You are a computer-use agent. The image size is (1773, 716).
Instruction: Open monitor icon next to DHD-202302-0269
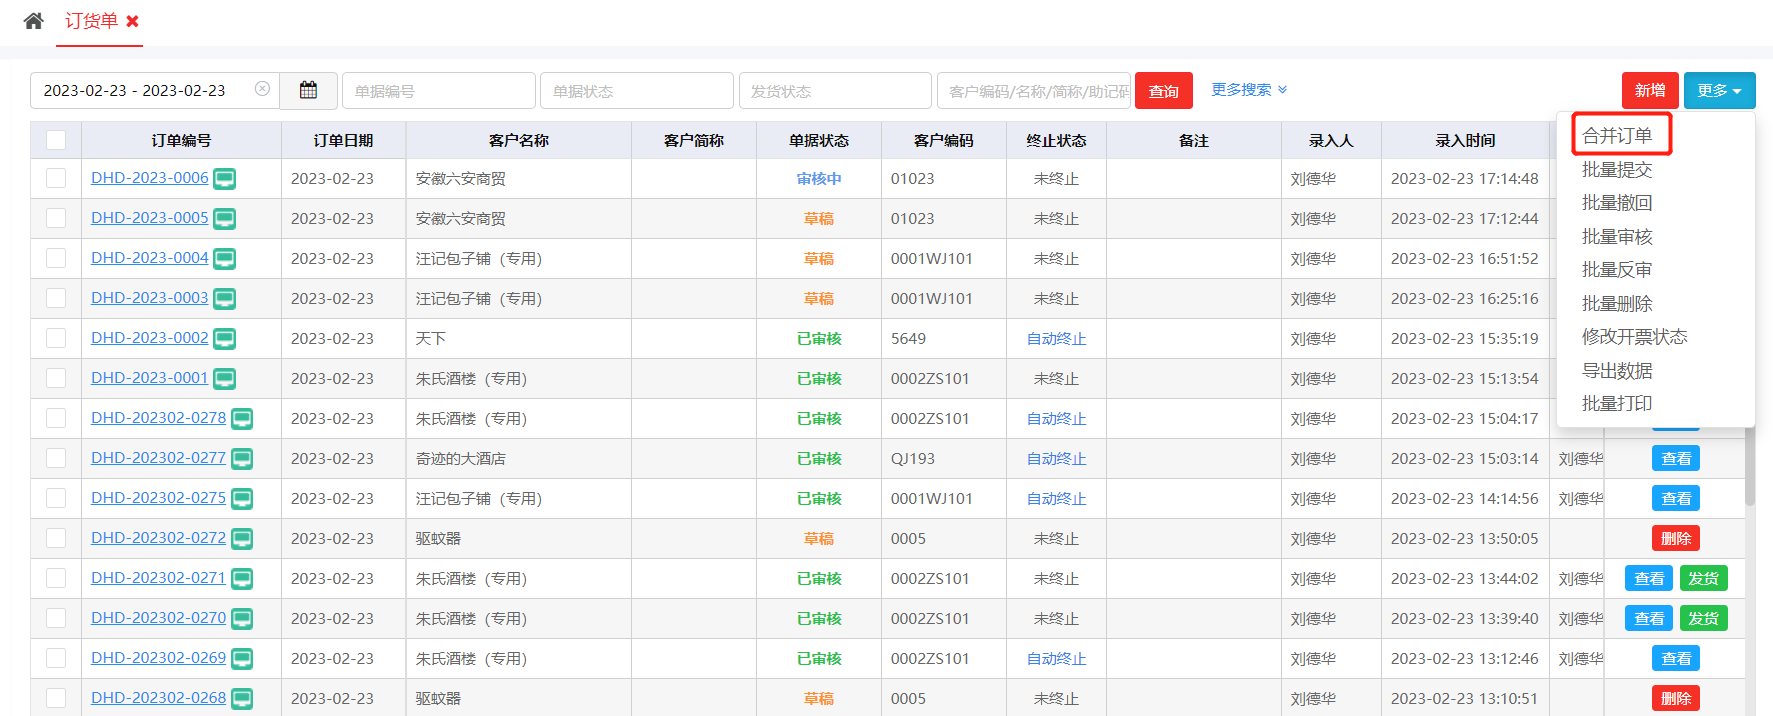242,659
